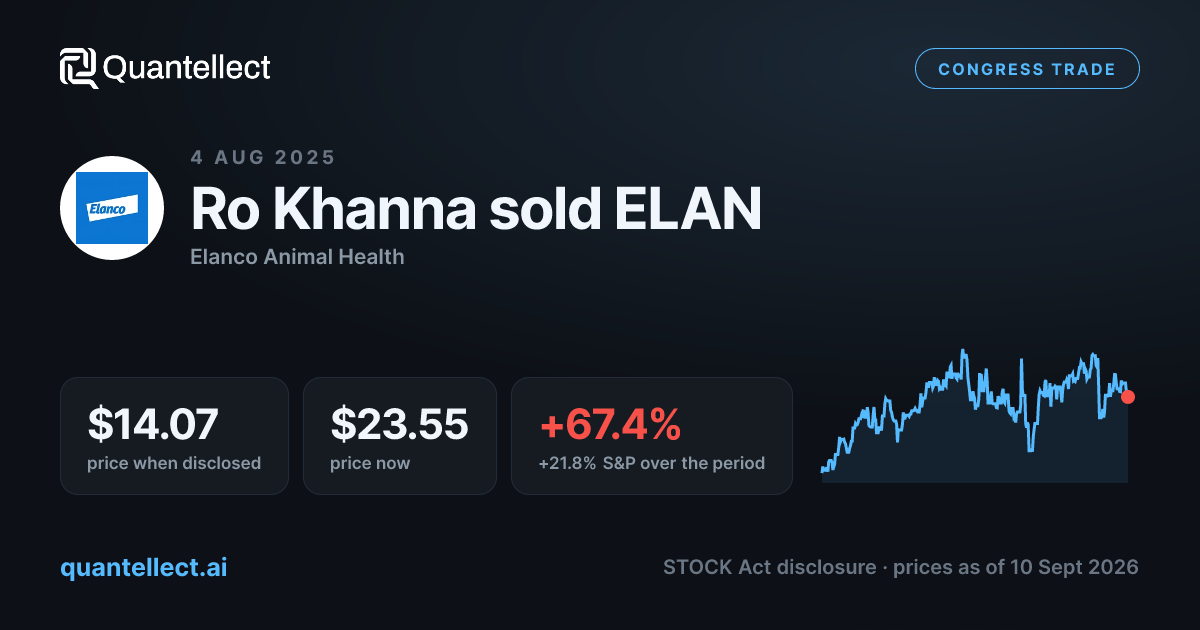Click the ELAN price sparkline chart

coord(975,416)
